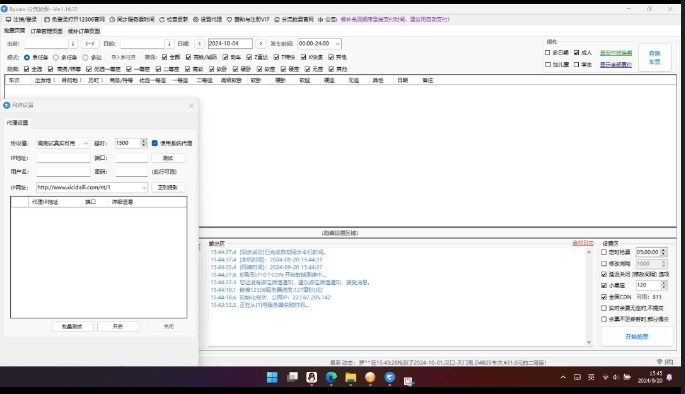Click output log scrollbar up arrow
The width and height of the screenshot is (685, 394).
(x=589, y=252)
